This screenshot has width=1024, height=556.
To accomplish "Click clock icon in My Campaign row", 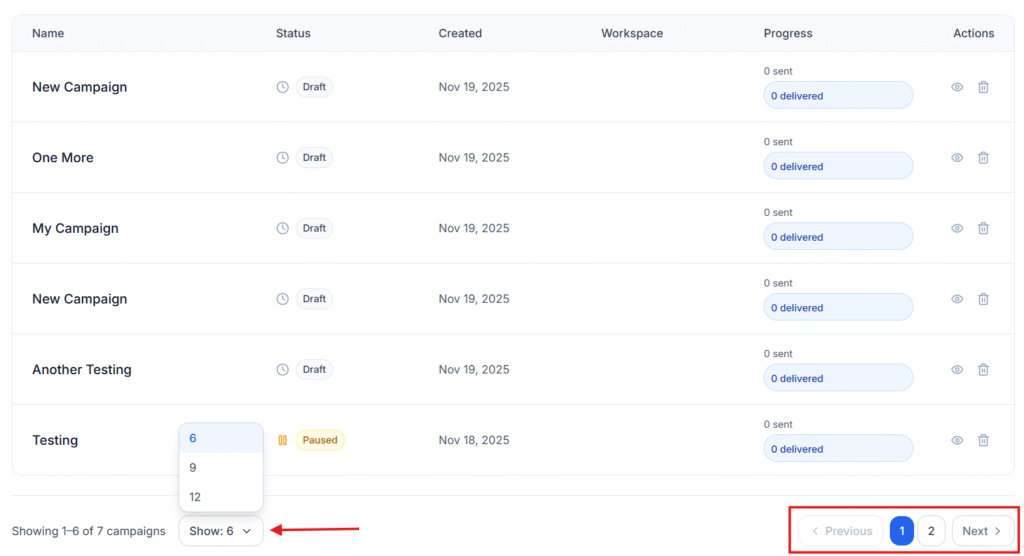I will [x=283, y=228].
